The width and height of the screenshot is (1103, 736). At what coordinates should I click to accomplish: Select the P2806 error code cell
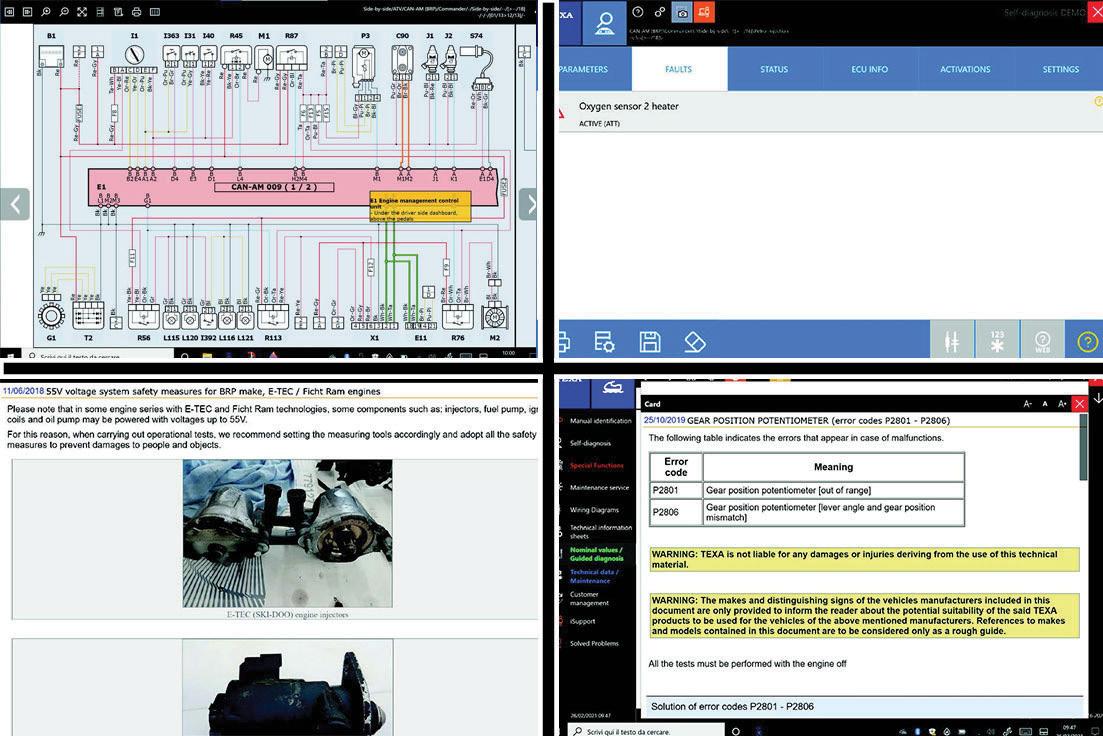(676, 512)
